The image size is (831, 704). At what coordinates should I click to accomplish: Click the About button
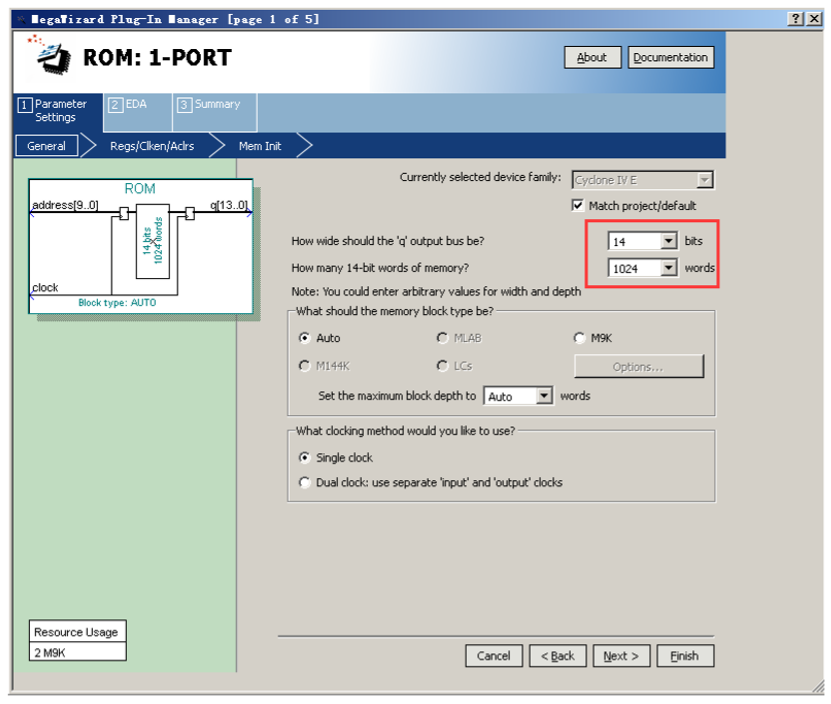[x=593, y=57]
